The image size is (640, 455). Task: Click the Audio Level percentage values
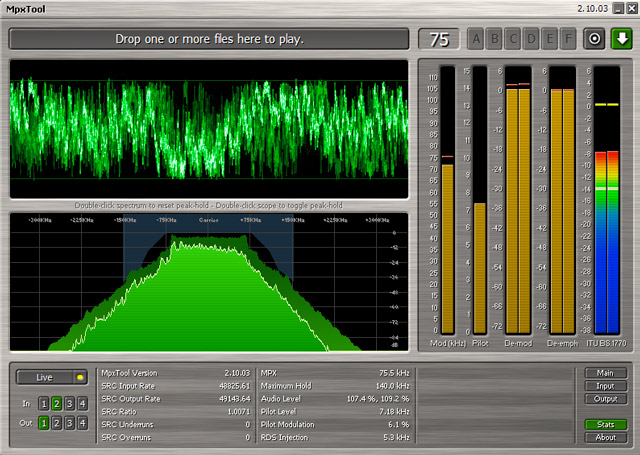378,399
